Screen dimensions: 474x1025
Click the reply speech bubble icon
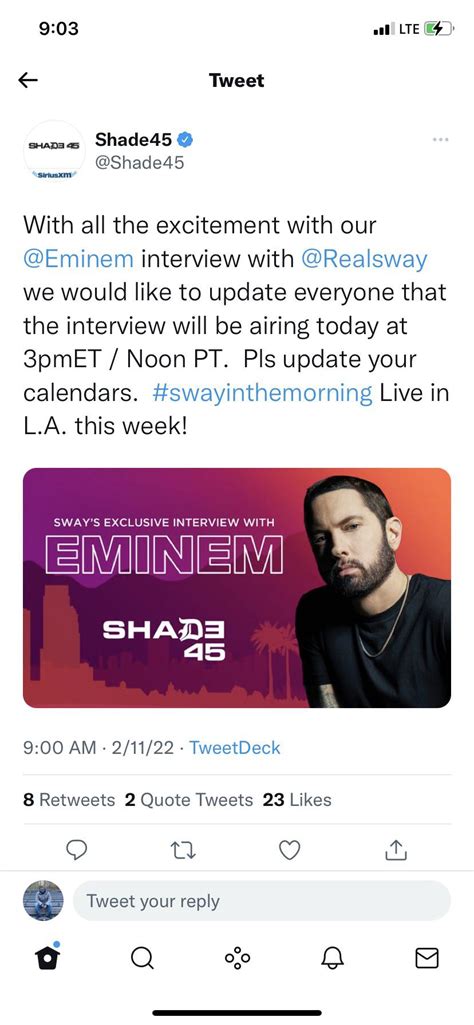[78, 849]
